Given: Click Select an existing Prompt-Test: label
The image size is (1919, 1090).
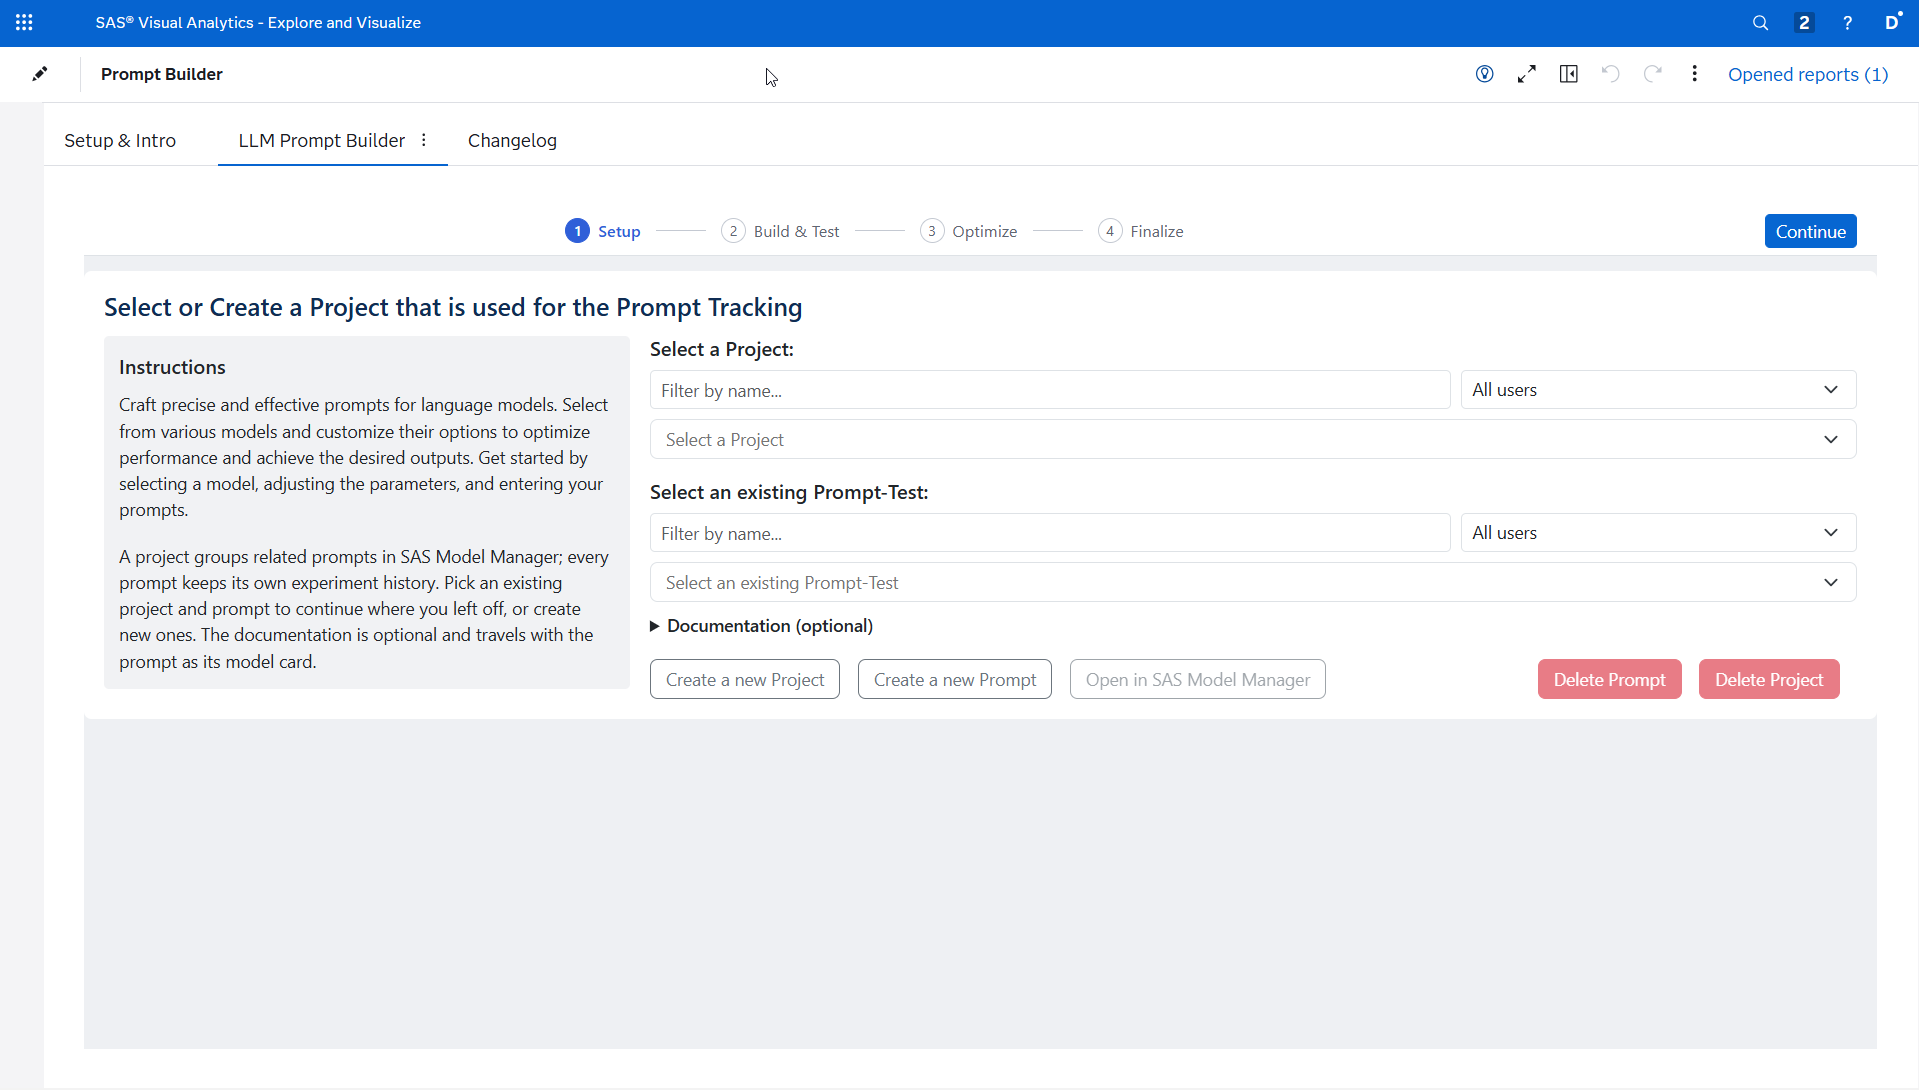Looking at the screenshot, I should tap(789, 492).
